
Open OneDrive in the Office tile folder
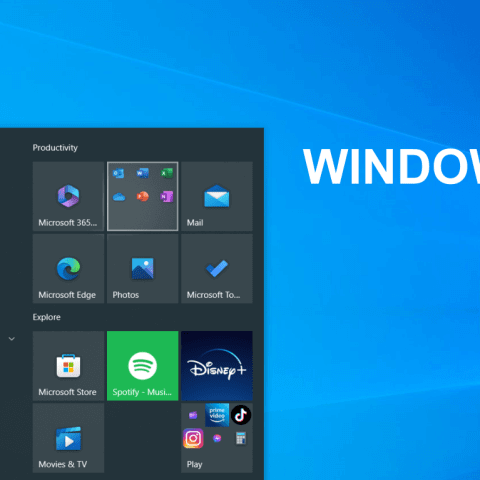point(119,197)
